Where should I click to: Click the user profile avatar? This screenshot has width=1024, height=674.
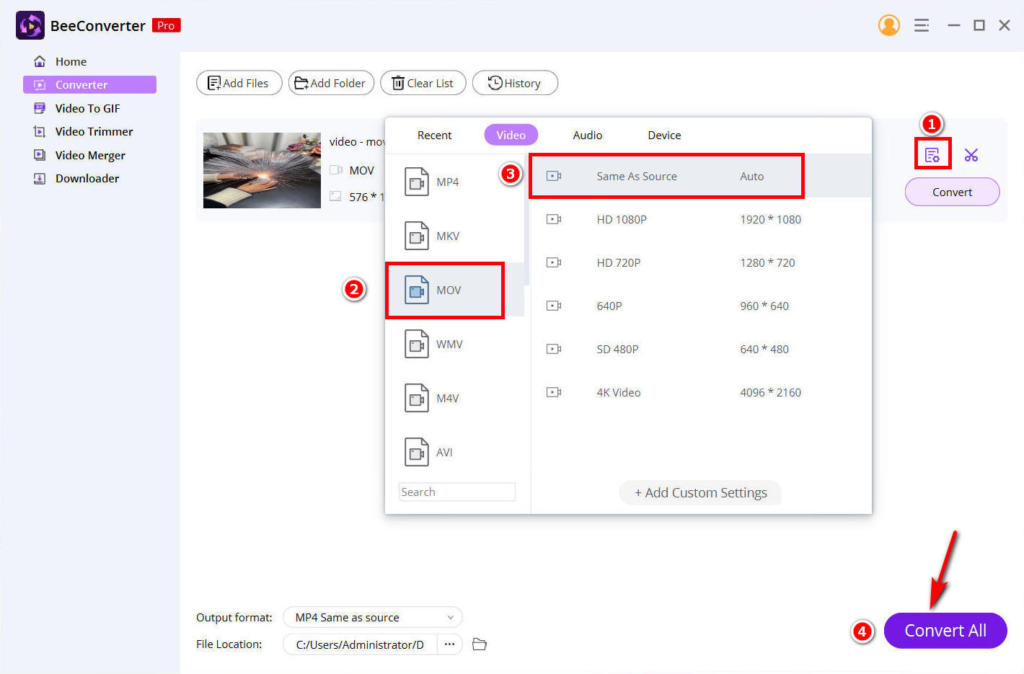(888, 25)
